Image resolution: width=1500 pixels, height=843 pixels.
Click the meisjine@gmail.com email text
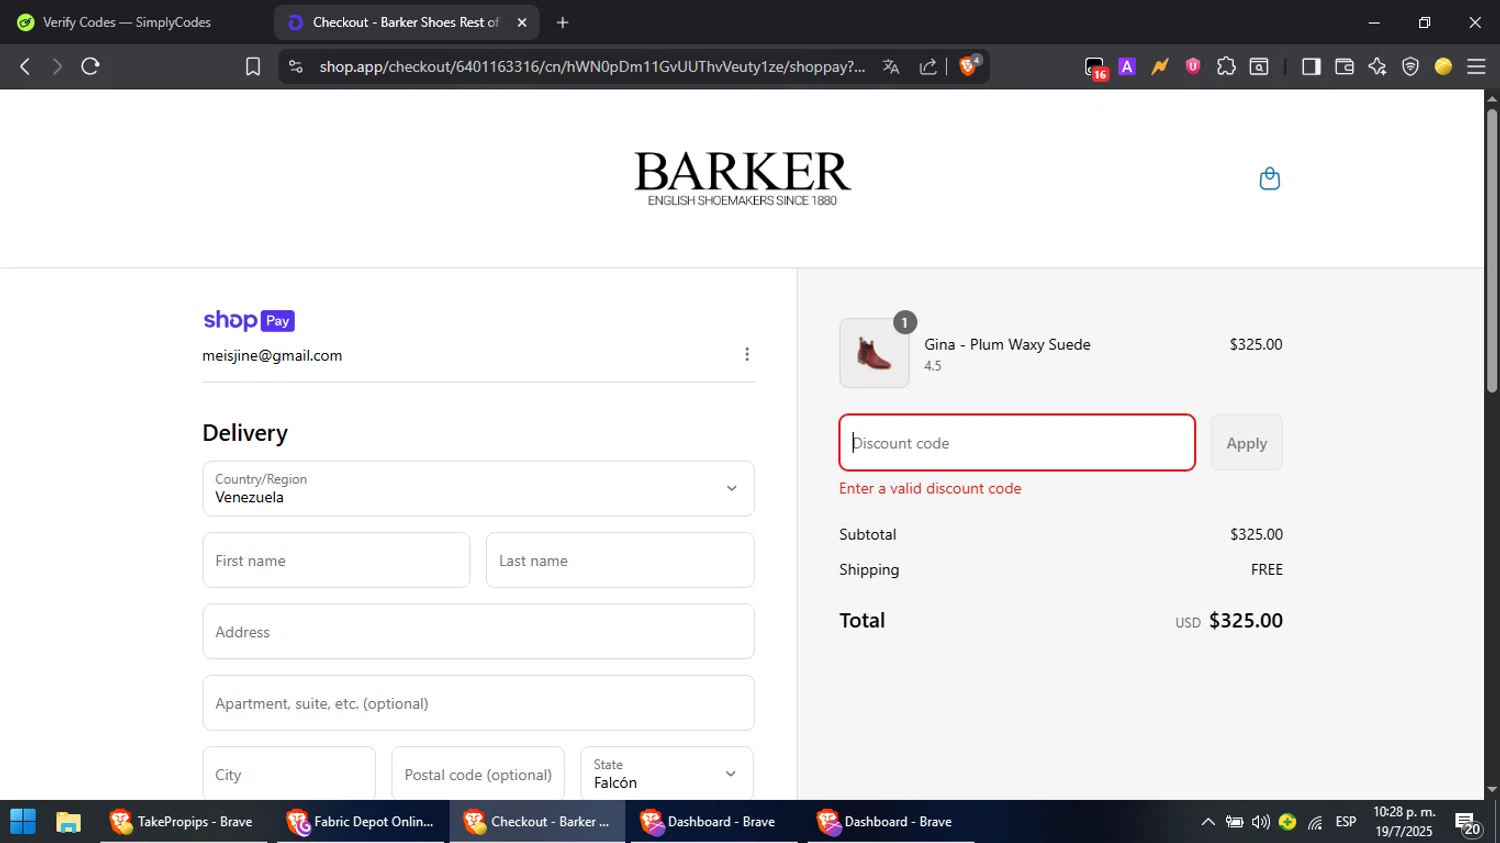(272, 355)
